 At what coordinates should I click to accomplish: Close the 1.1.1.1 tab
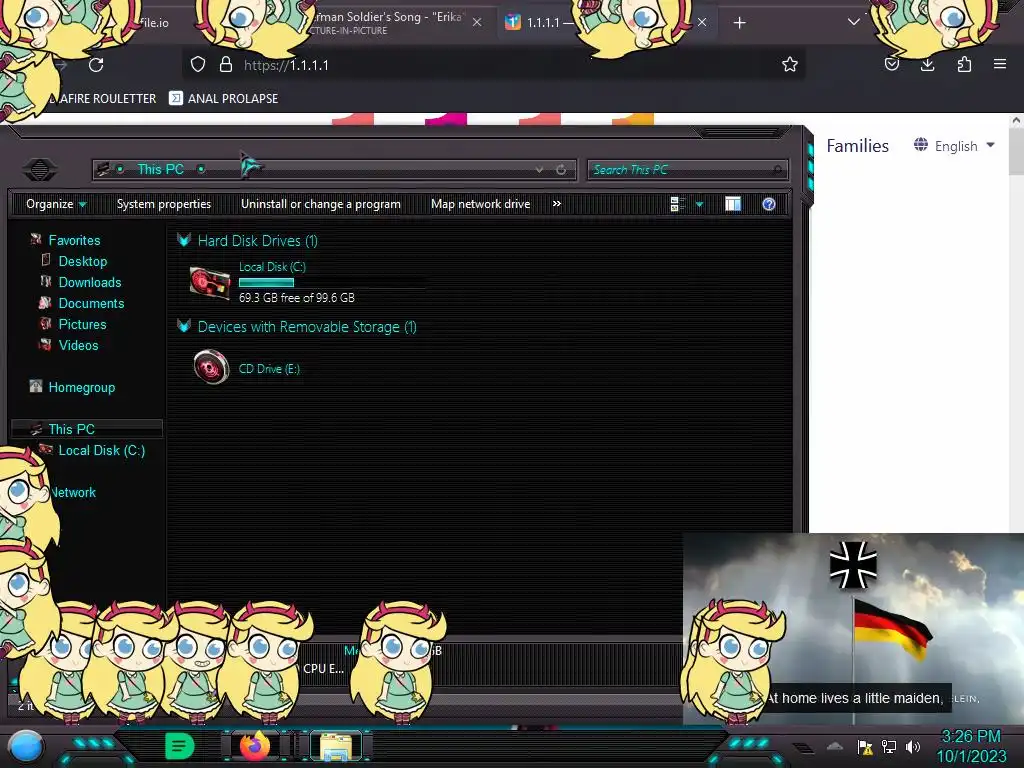coord(702,22)
